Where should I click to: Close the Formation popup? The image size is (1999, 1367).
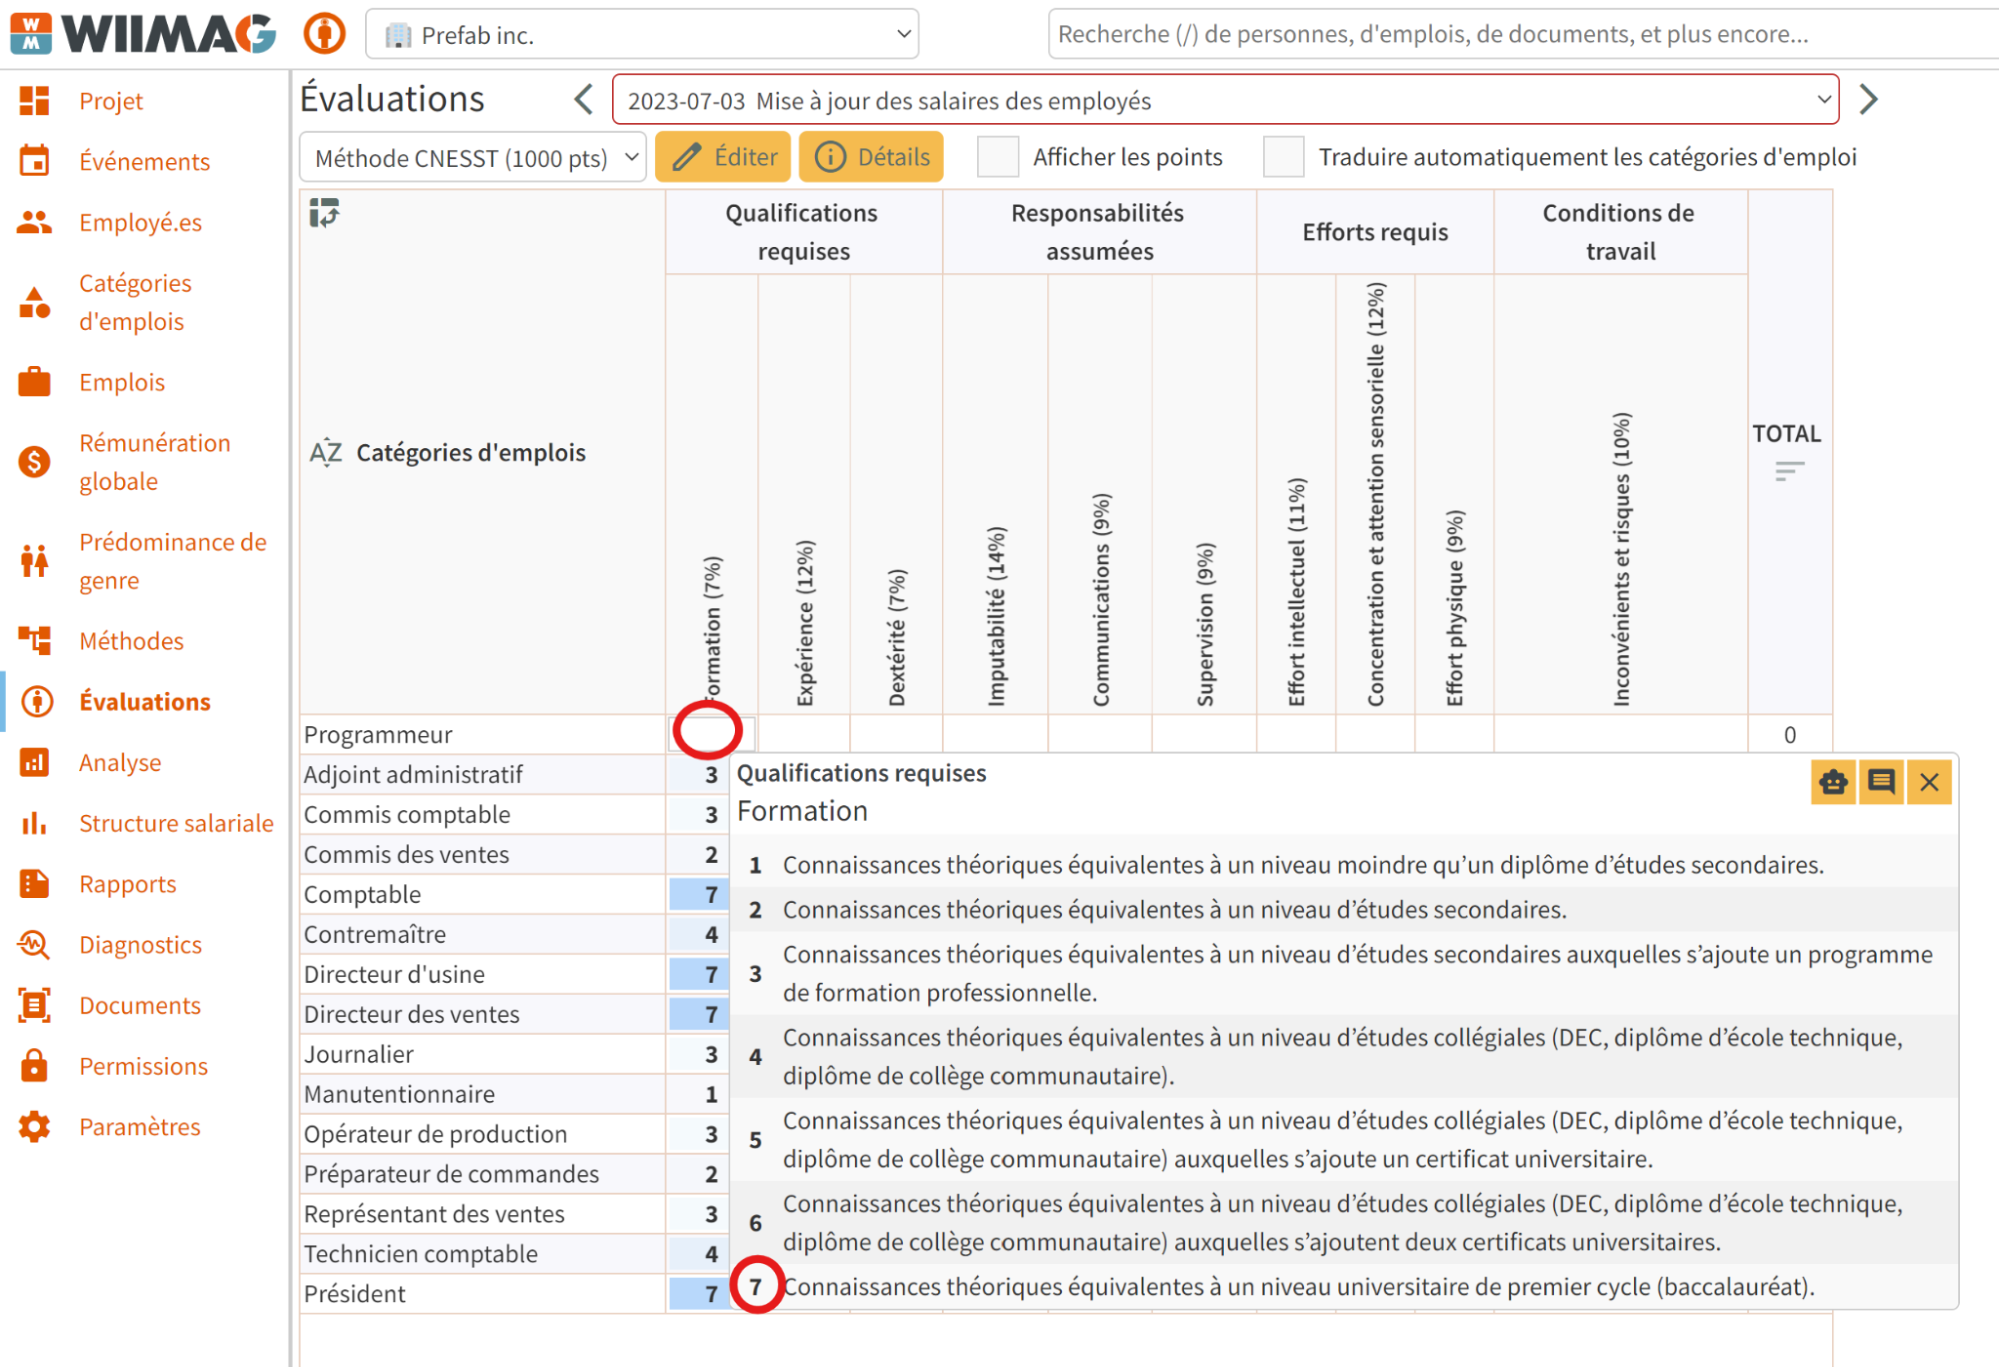tap(1929, 782)
